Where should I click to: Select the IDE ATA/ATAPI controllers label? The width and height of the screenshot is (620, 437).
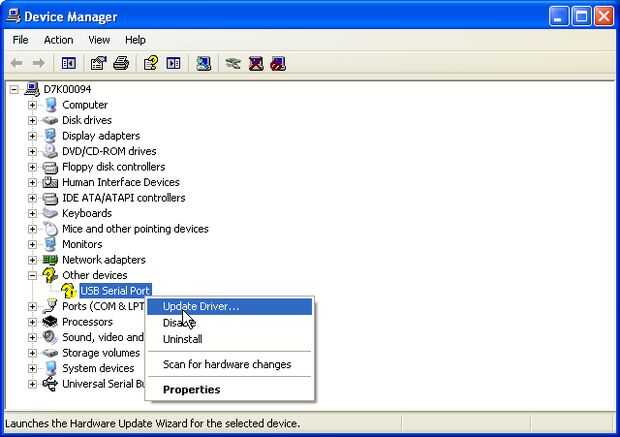124,198
